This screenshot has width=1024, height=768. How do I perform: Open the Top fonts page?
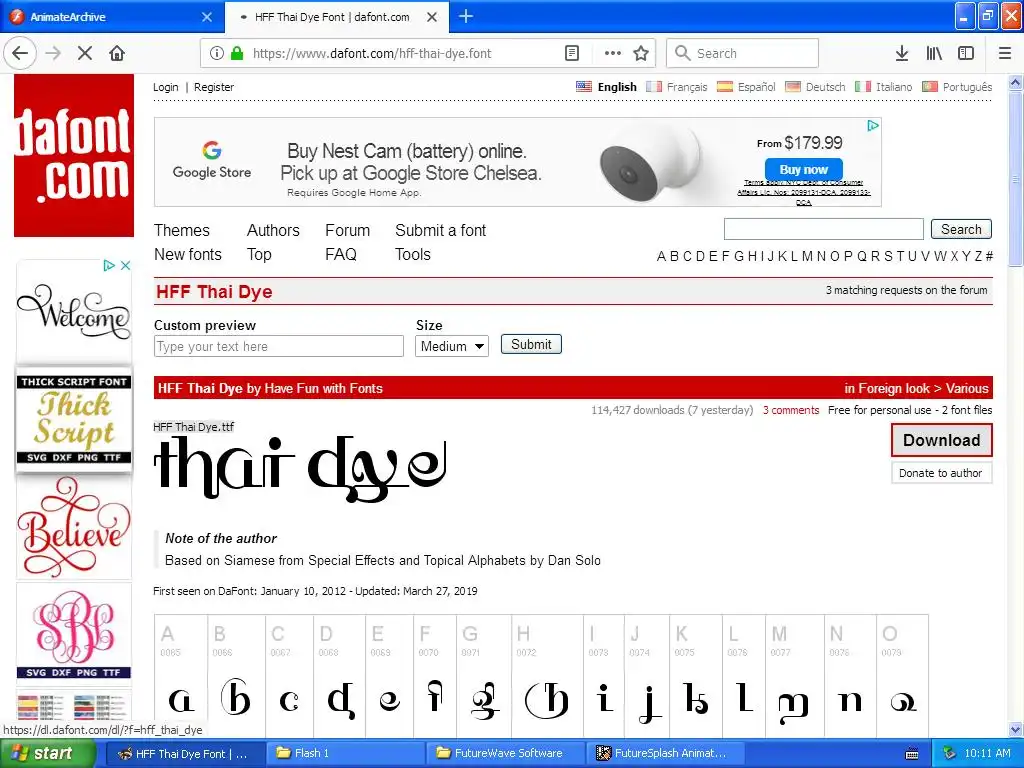(259, 255)
